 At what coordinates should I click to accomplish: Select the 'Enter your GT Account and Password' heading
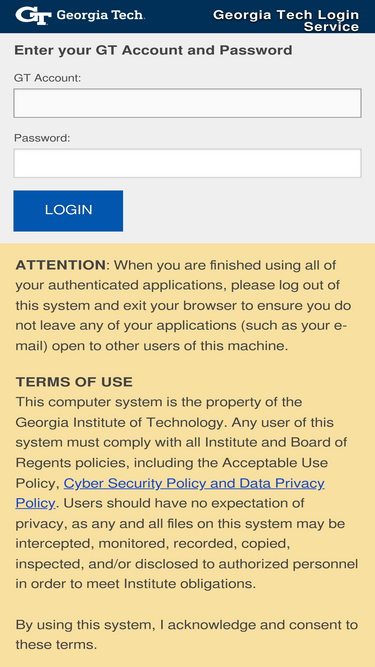pos(153,50)
